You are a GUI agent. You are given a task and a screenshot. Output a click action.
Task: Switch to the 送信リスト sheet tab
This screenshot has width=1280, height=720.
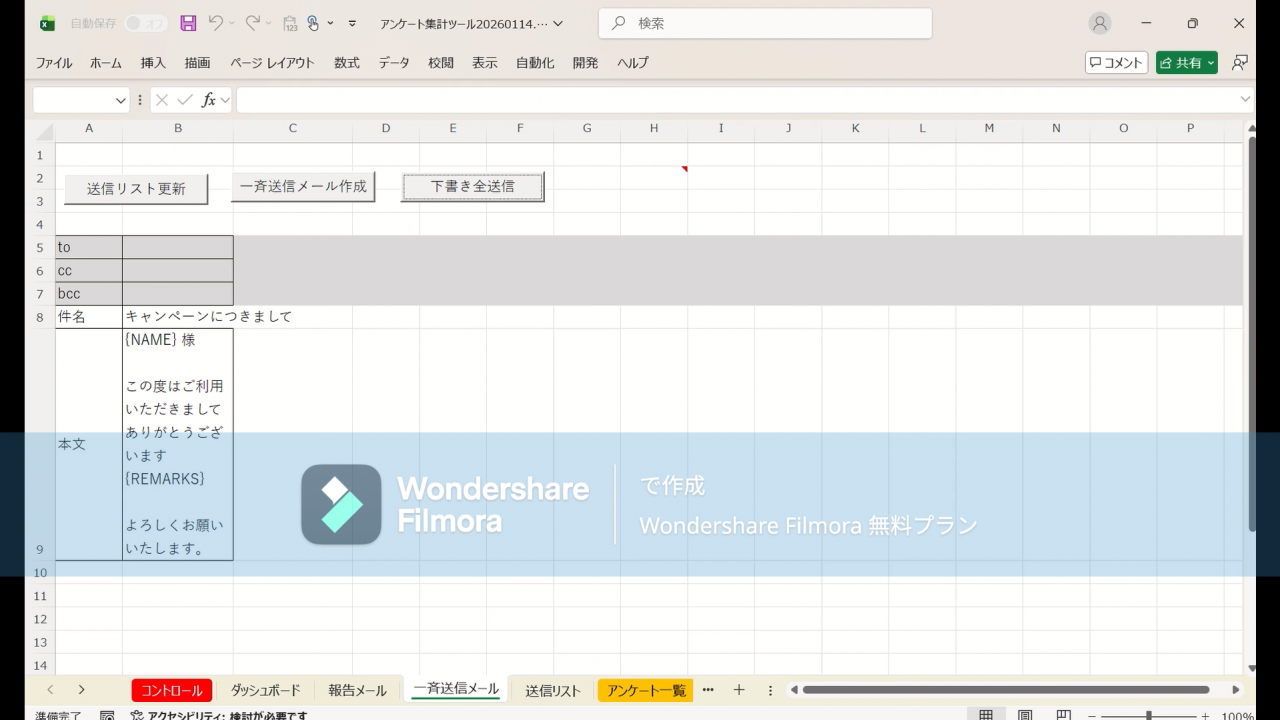pyautogui.click(x=553, y=690)
